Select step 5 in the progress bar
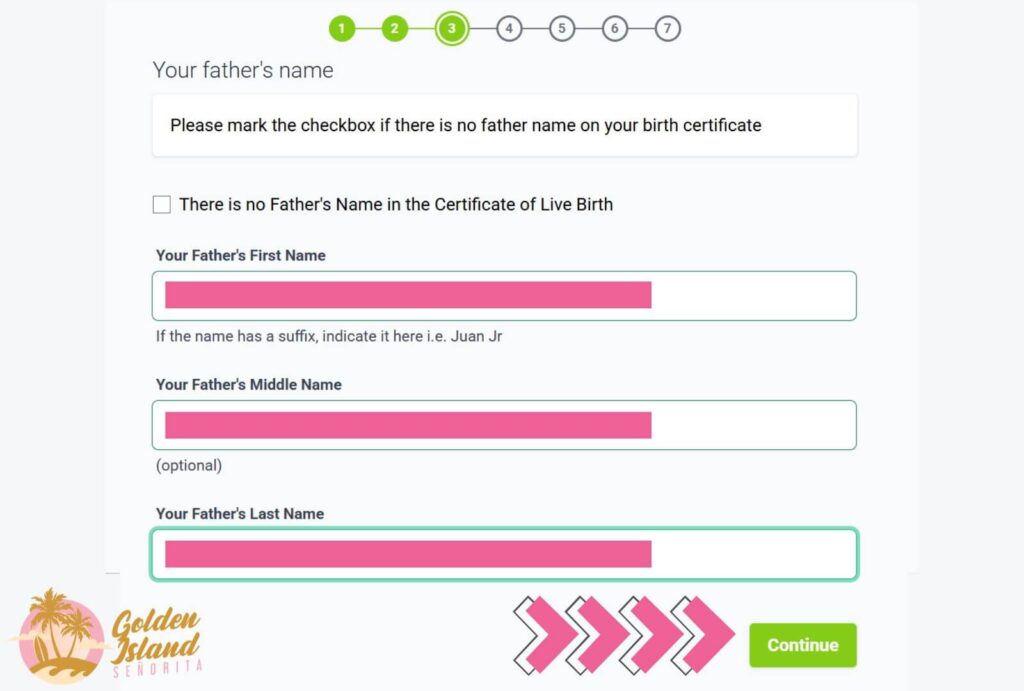Screen dimensions: 1024x691 [562, 28]
